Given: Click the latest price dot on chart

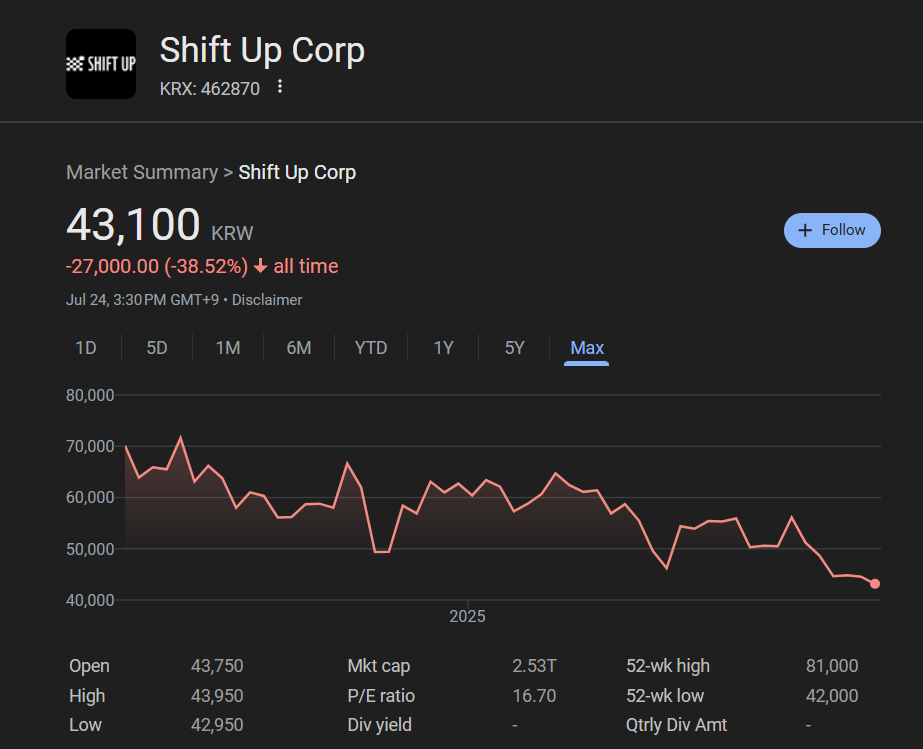Looking at the screenshot, I should tap(875, 584).
